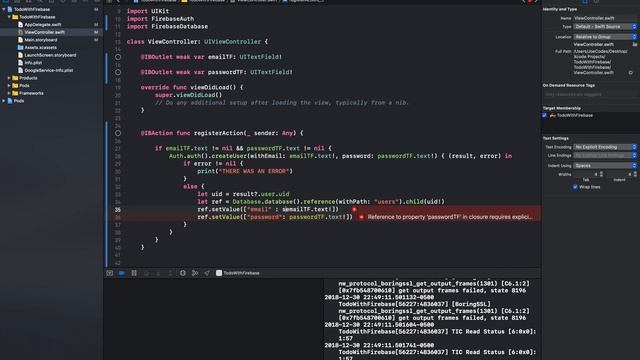Pause program execution in debug bar
Viewport: 640px width, 360px height.
(x=134, y=273)
